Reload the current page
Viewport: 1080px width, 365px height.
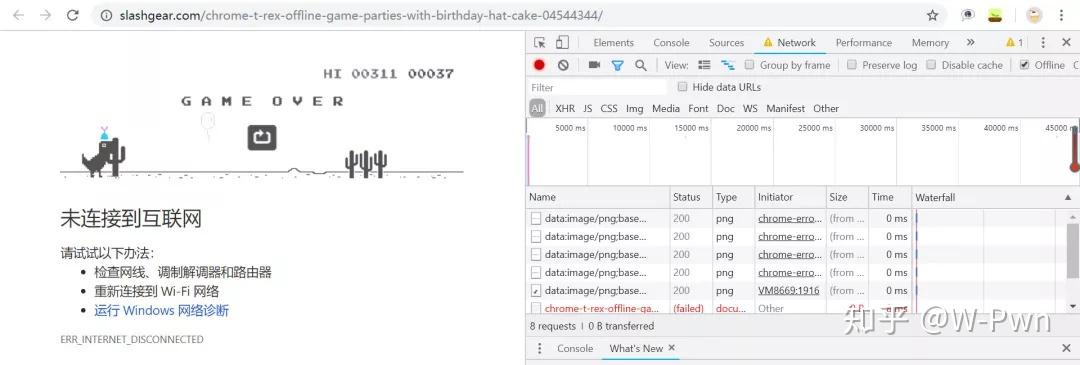72,15
